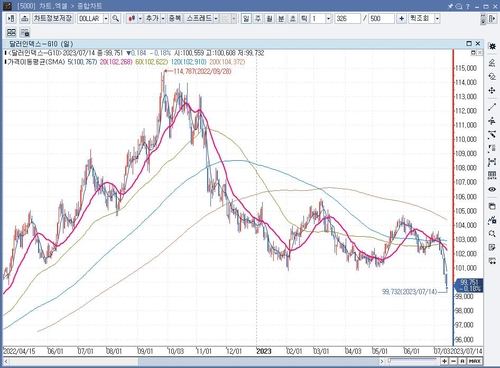Screen dimensions: 500x368
Task: Expand the 추가 dropdown arrow
Action: [163, 18]
